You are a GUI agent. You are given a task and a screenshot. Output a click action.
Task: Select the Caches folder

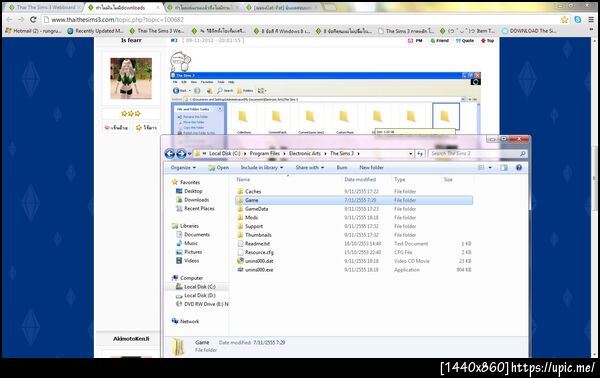[253, 191]
